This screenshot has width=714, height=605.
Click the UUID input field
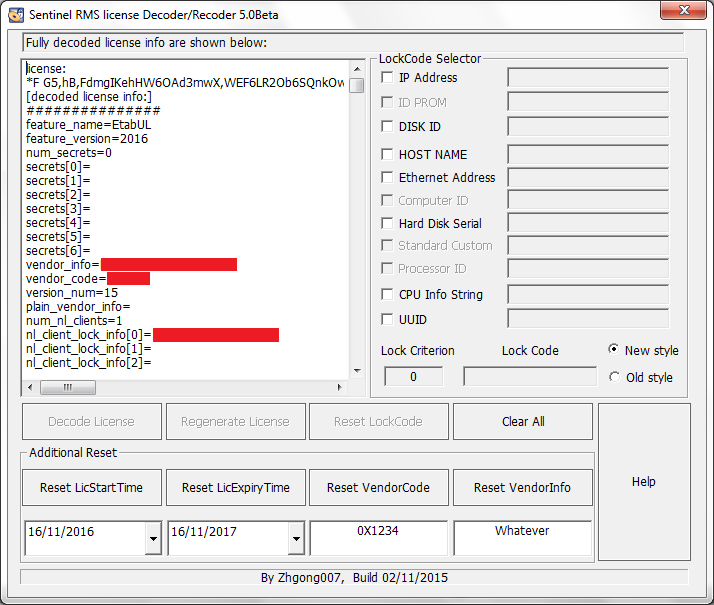tap(588, 319)
